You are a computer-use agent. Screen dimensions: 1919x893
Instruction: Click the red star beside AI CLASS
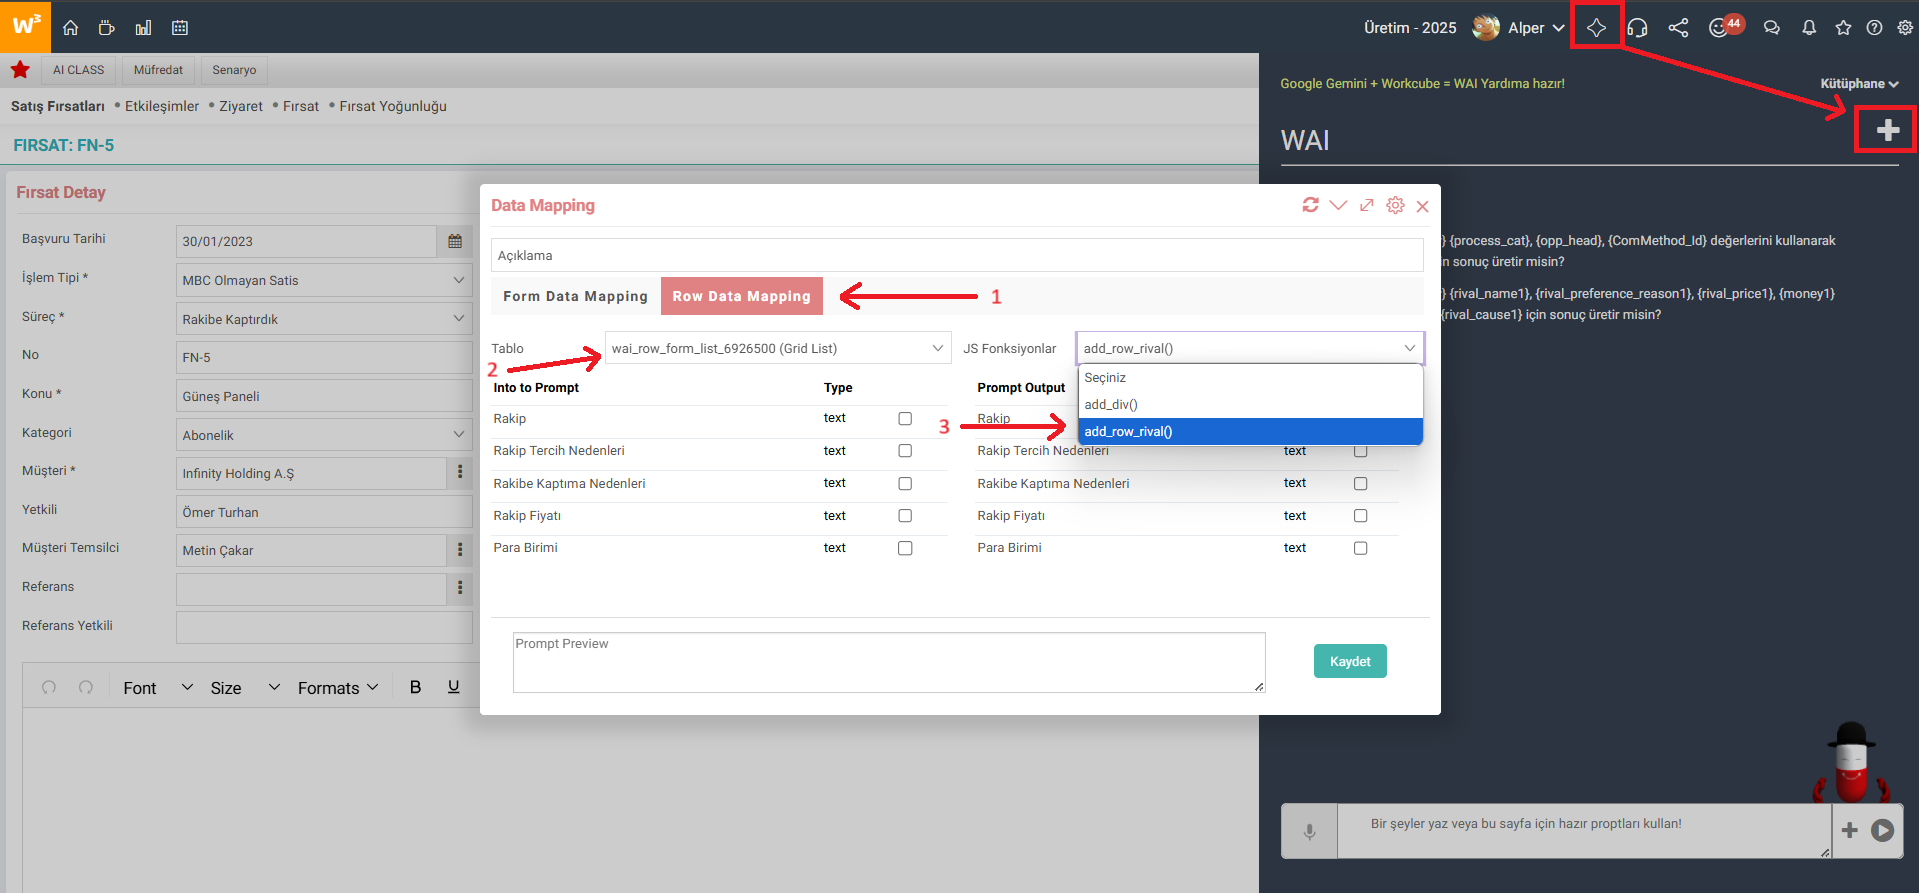(x=20, y=70)
